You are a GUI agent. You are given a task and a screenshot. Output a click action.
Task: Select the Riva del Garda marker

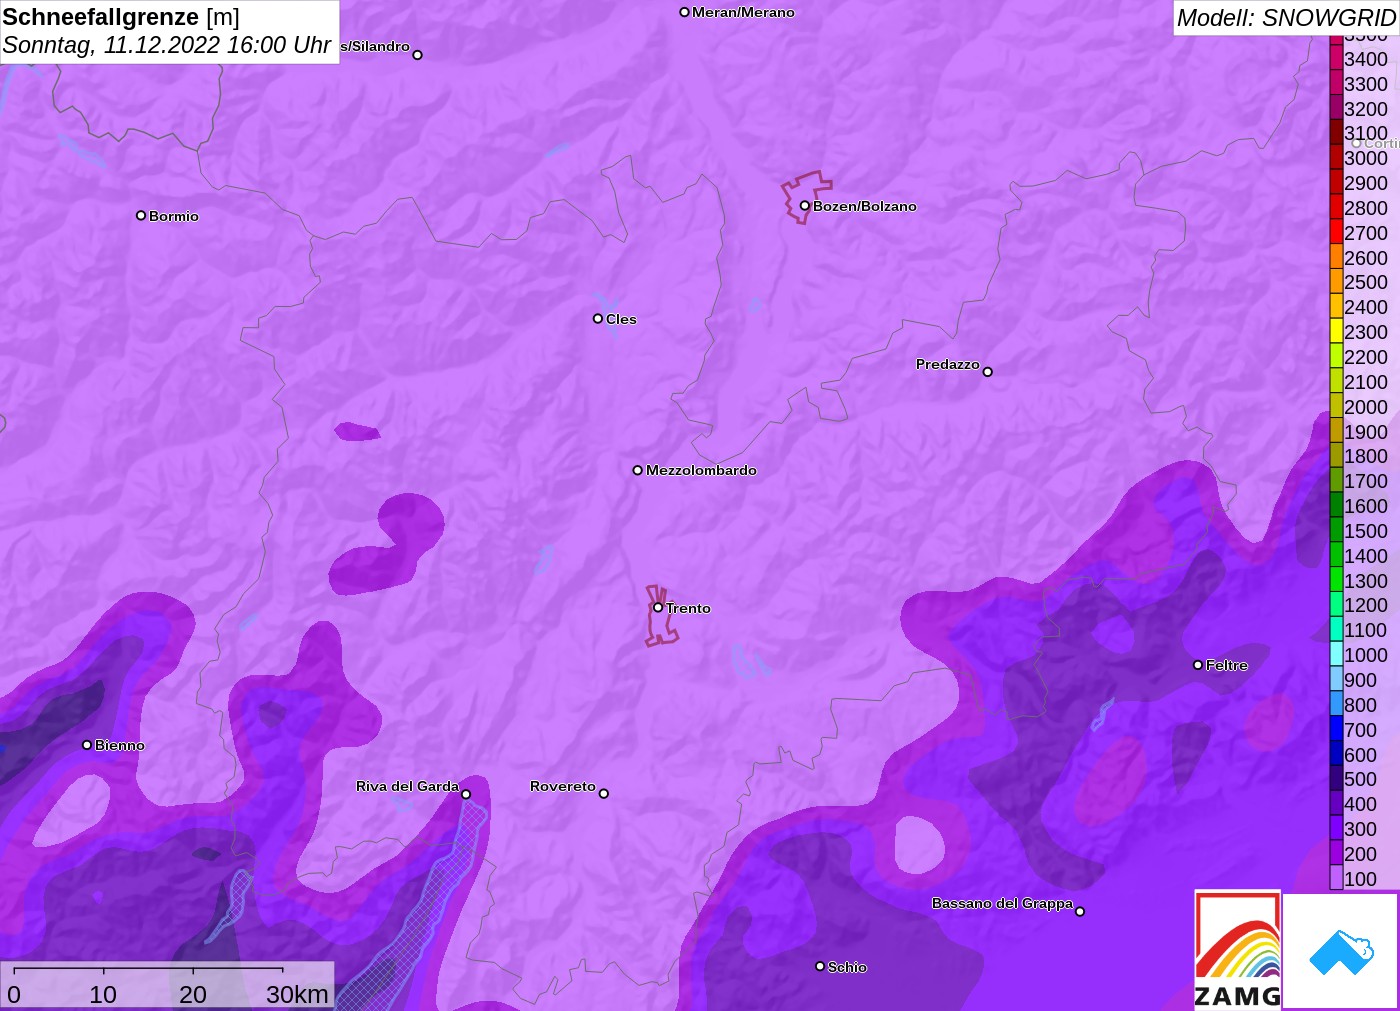[x=466, y=794]
